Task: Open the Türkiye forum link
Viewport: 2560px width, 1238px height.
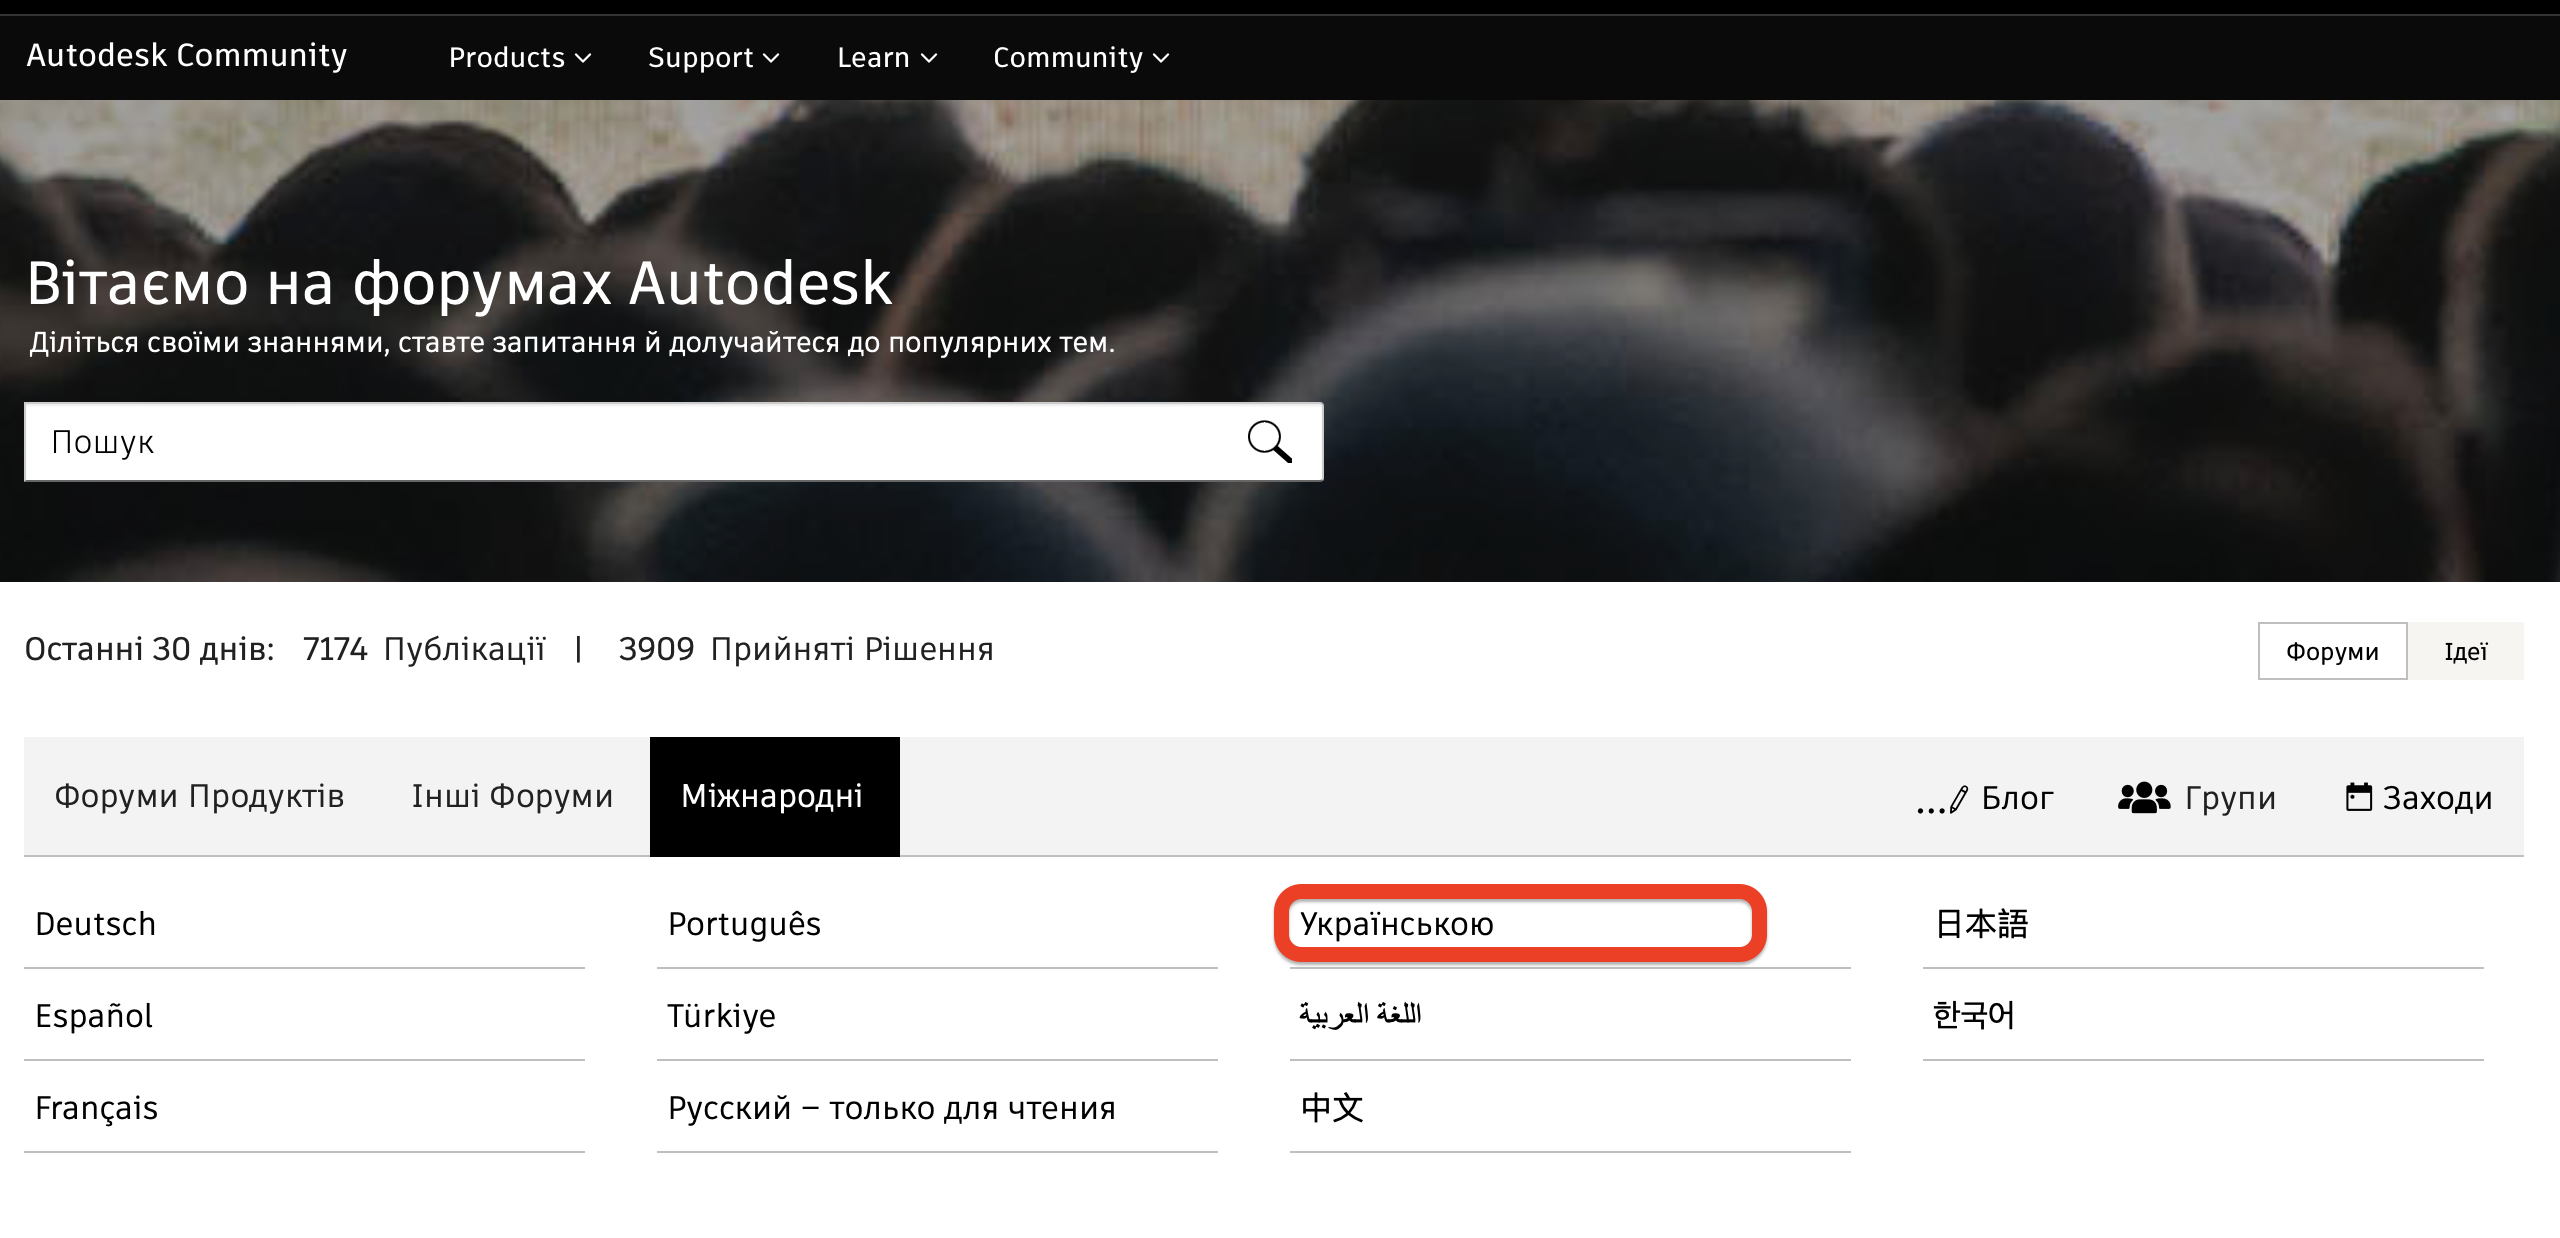Action: (721, 1016)
